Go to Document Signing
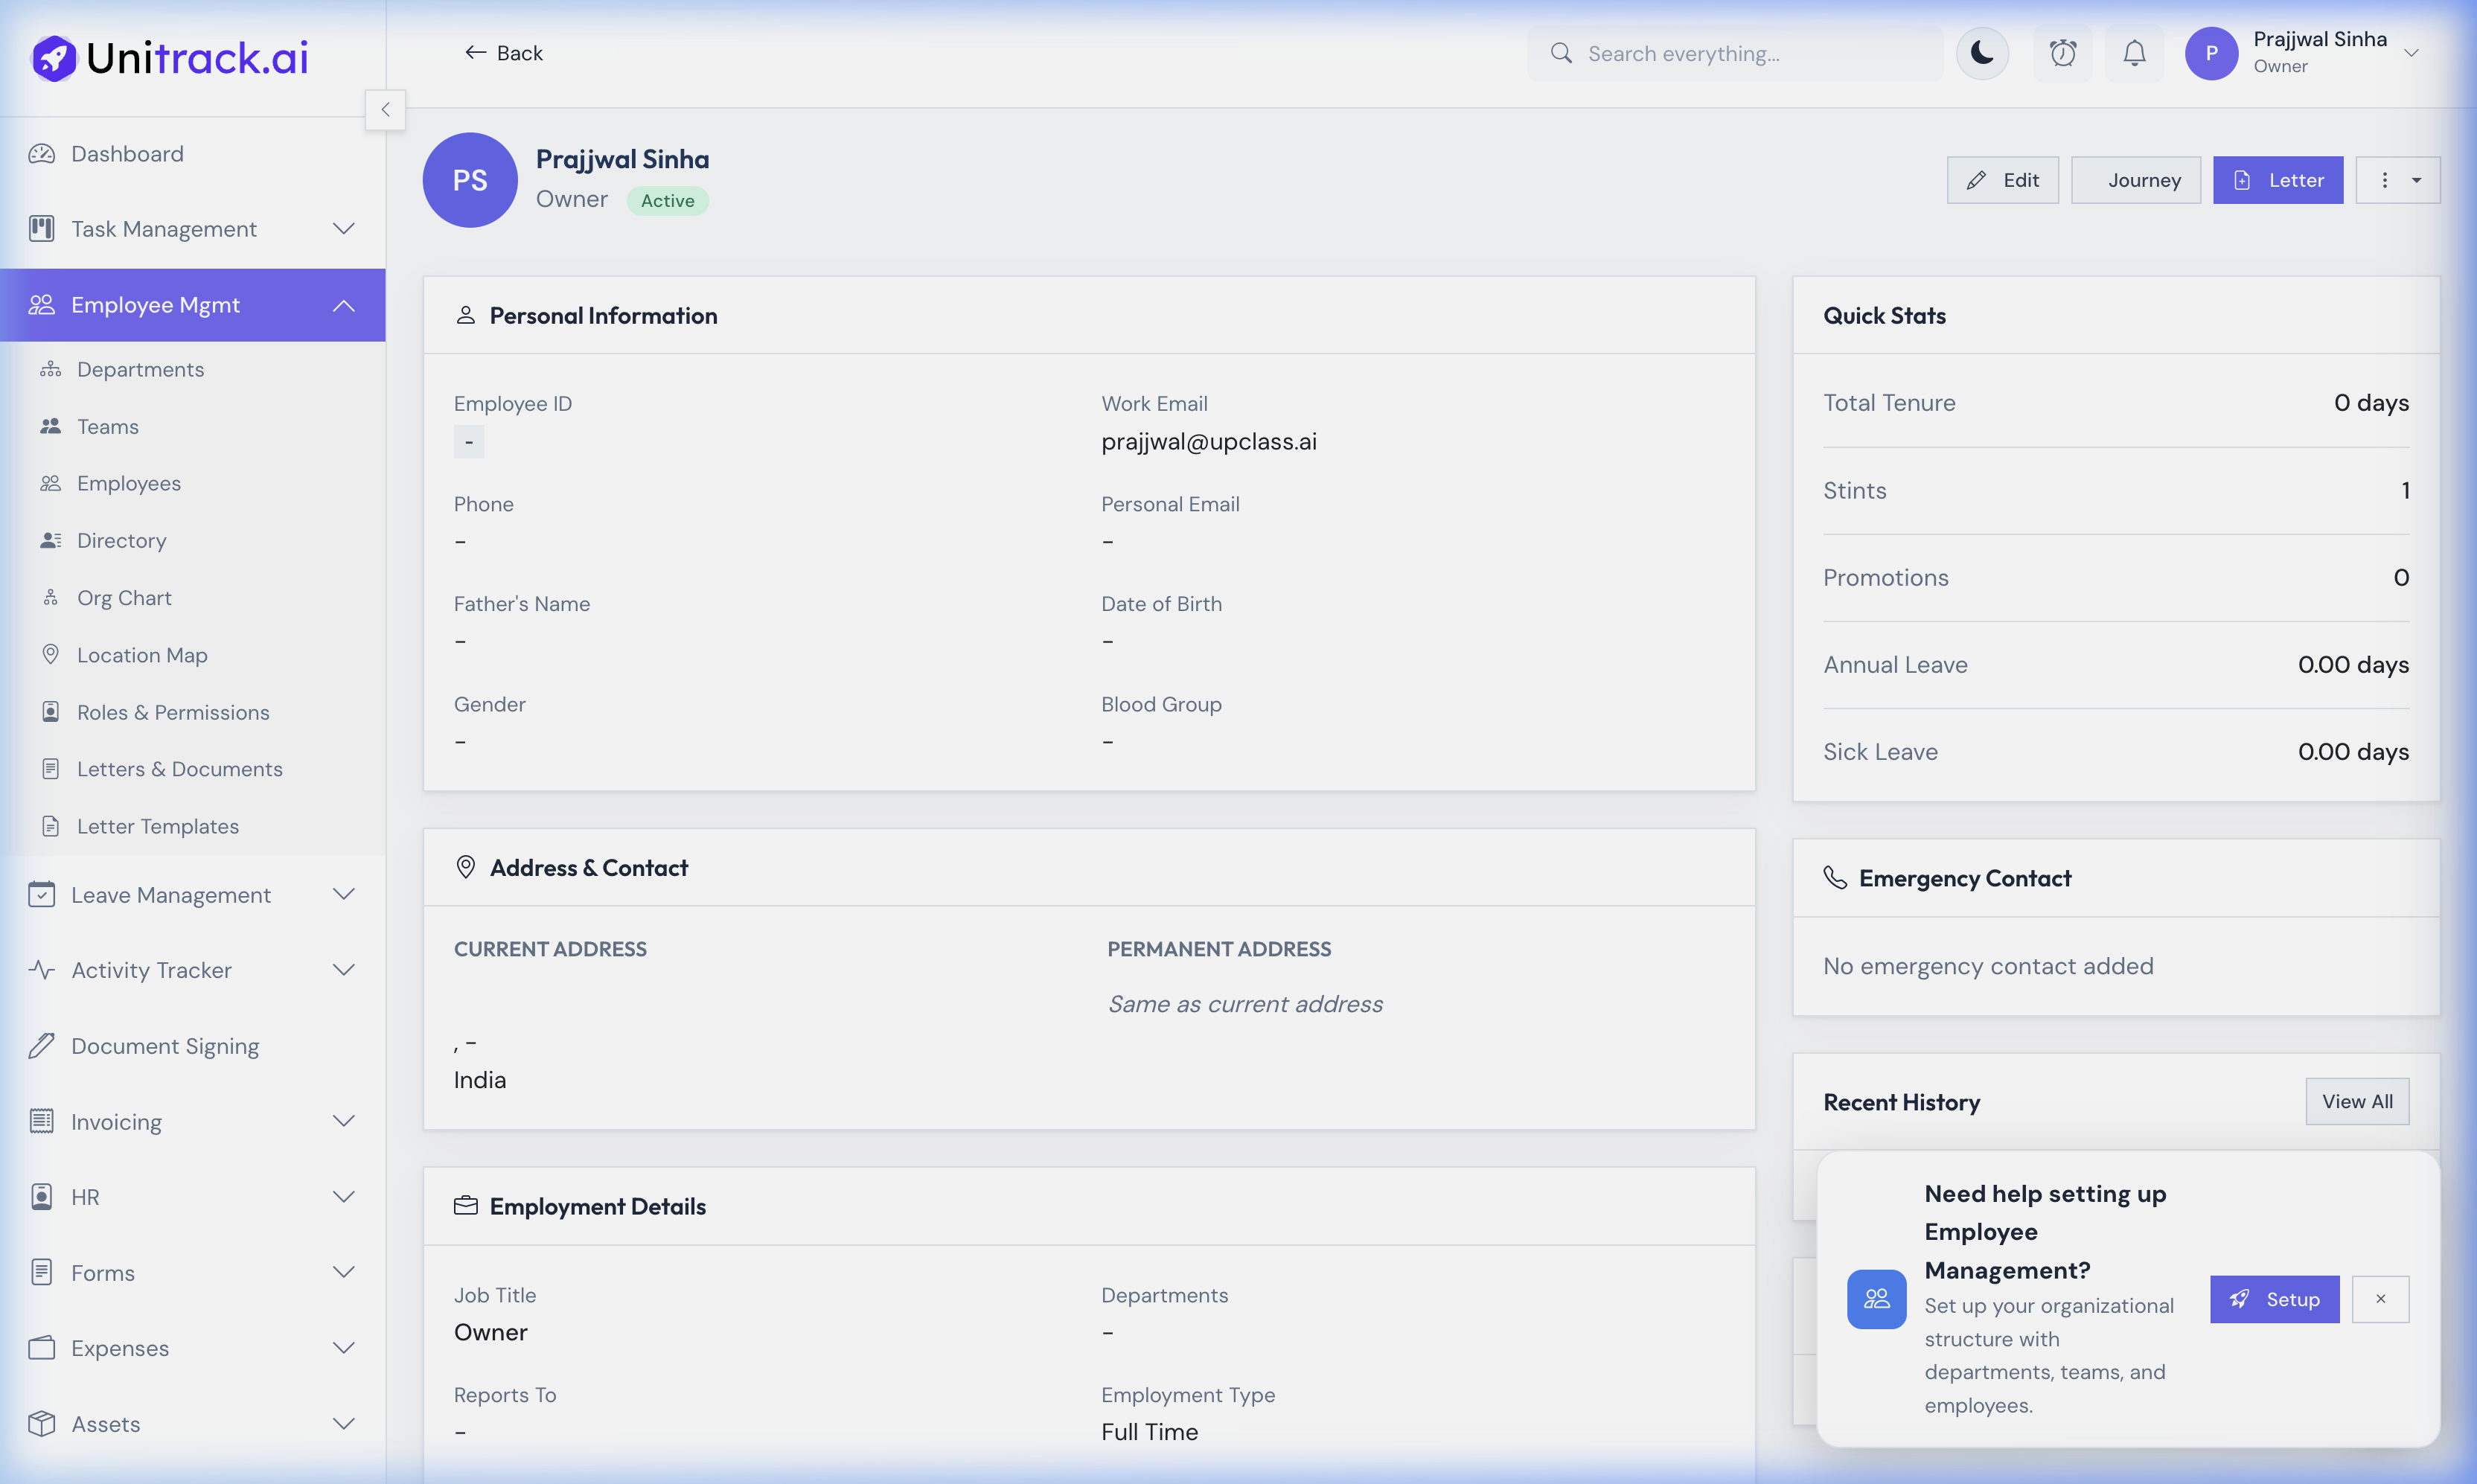The image size is (2477, 1484). [x=165, y=1046]
